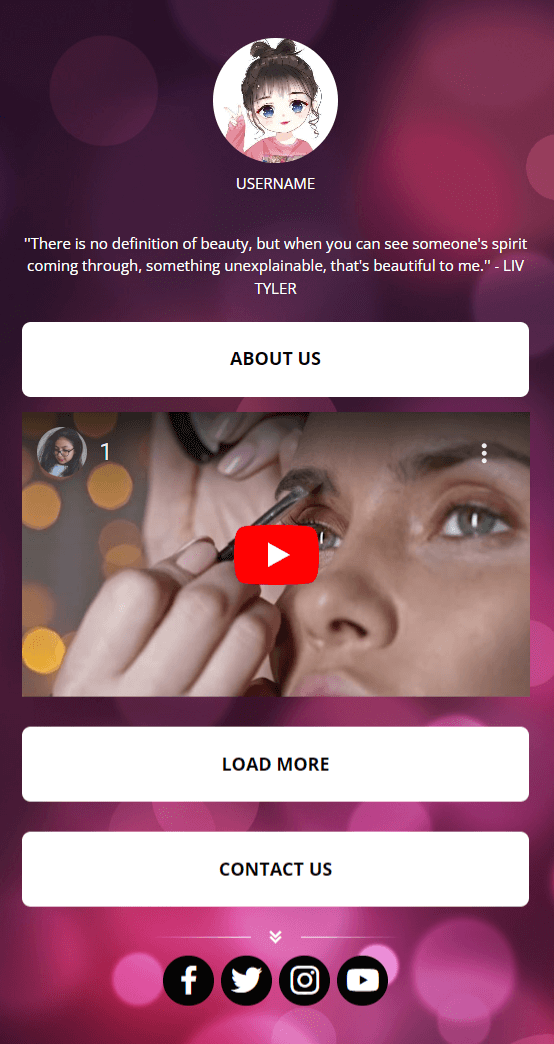Screen dimensions: 554x1044
Task: Click the LOAD MORE button
Action: pyautogui.click(x=276, y=764)
